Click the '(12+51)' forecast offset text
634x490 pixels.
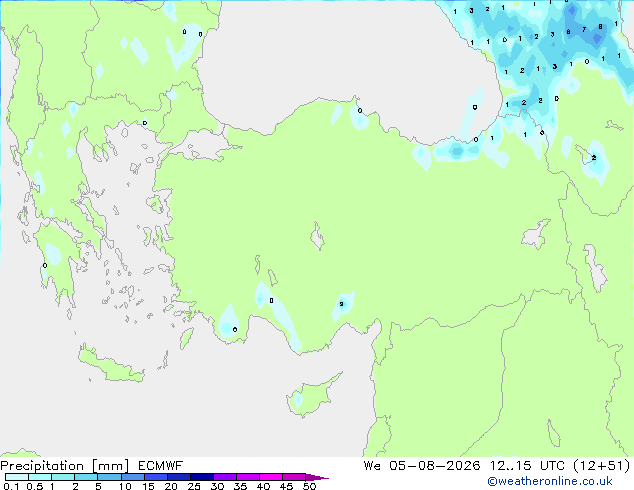click(x=602, y=466)
